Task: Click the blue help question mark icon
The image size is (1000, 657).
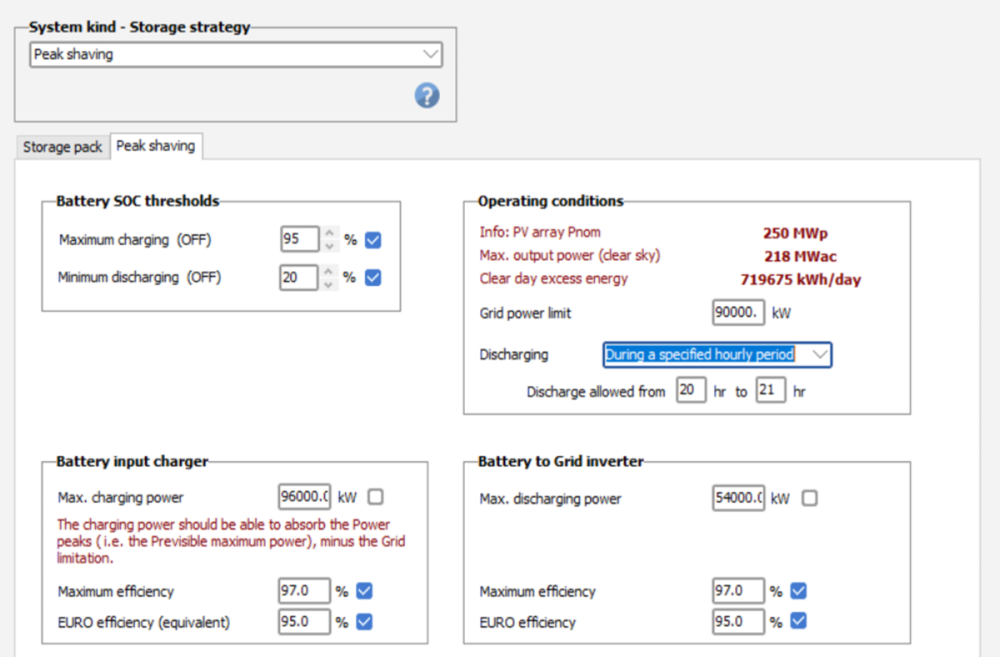Action: pyautogui.click(x=427, y=96)
